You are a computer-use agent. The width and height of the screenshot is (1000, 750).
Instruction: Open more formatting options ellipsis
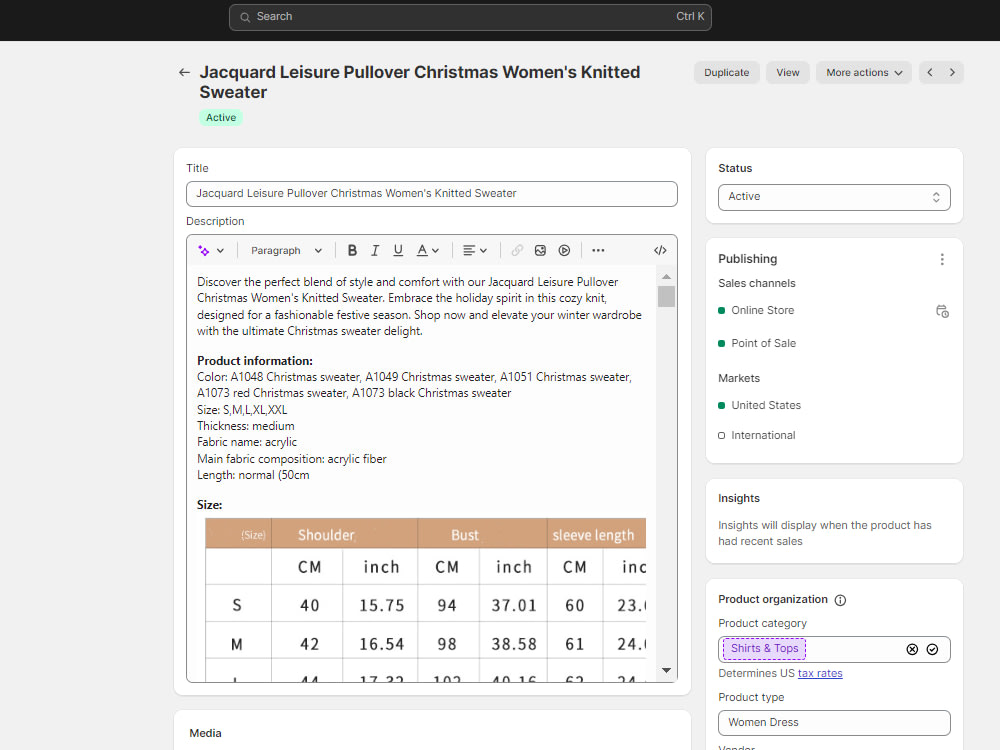pos(598,251)
